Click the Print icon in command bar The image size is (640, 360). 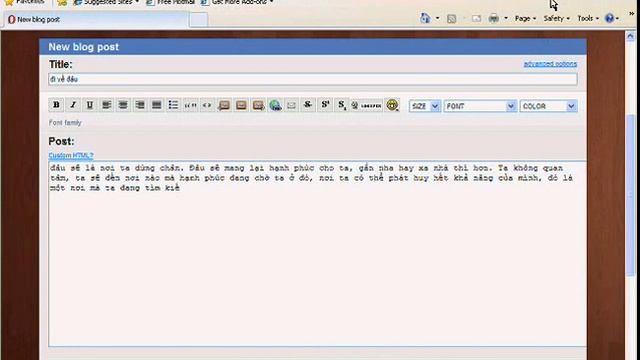click(494, 18)
